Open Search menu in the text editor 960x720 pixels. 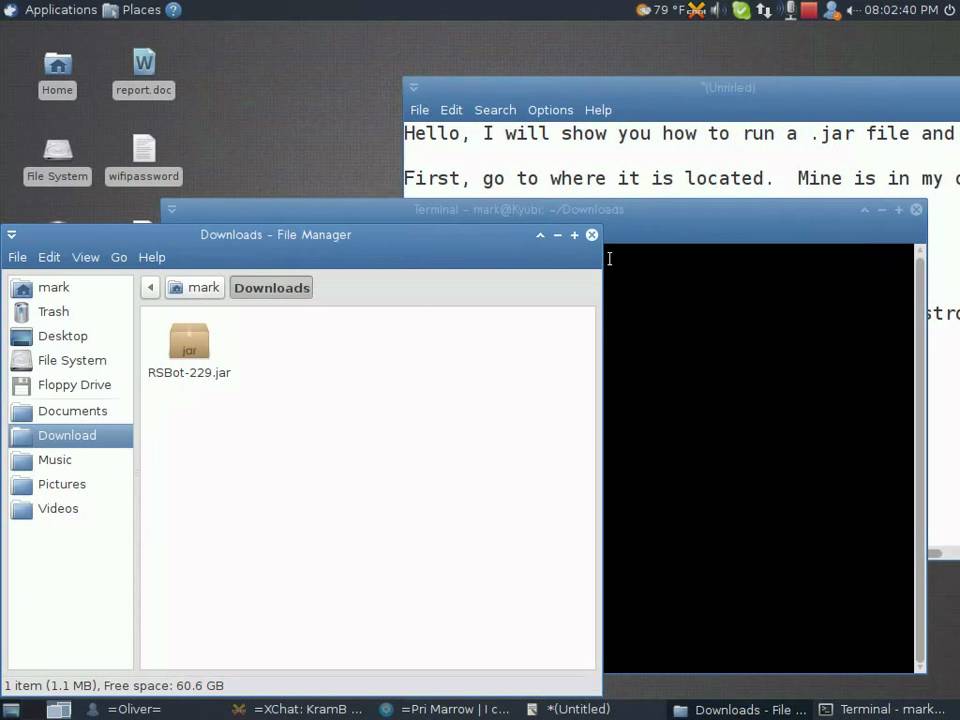click(495, 110)
